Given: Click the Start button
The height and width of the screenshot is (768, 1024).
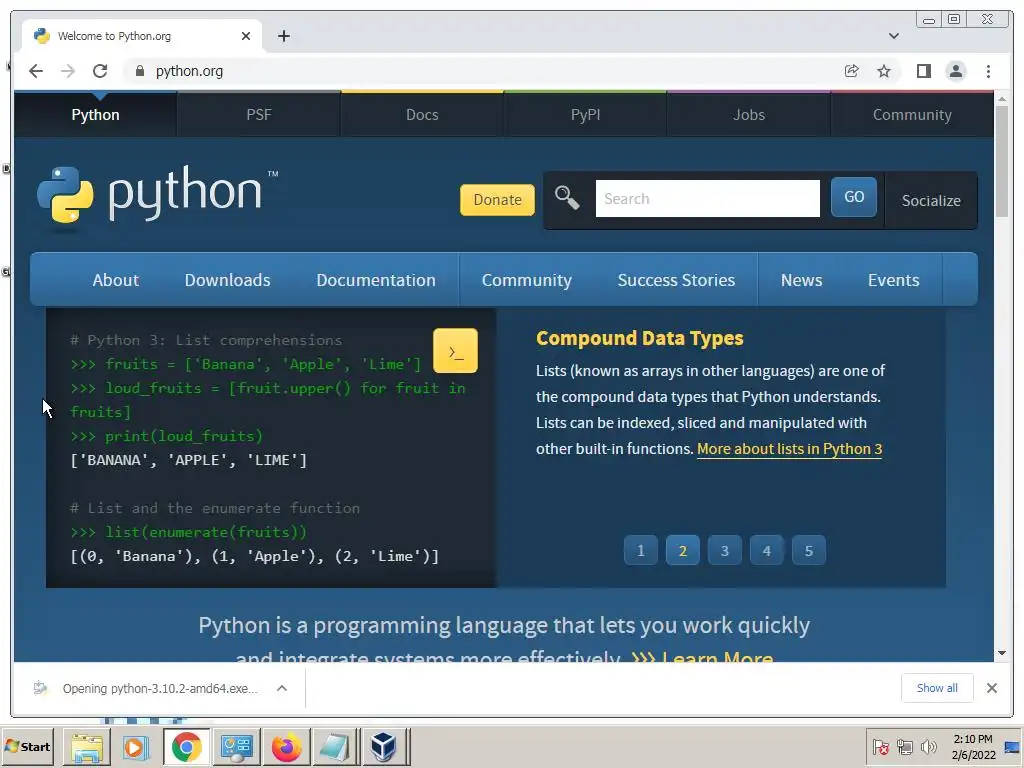Looking at the screenshot, I should 27,746.
